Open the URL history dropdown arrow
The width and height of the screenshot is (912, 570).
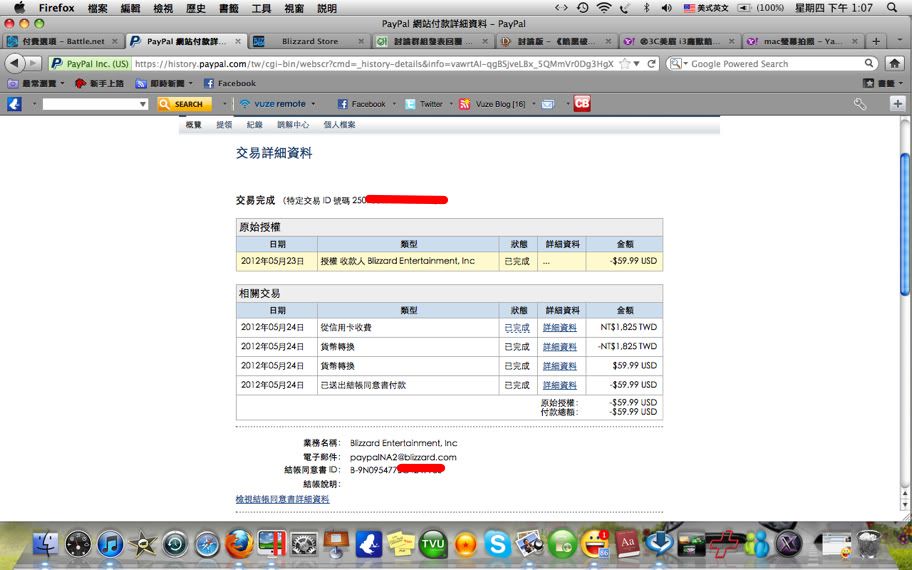coord(637,63)
